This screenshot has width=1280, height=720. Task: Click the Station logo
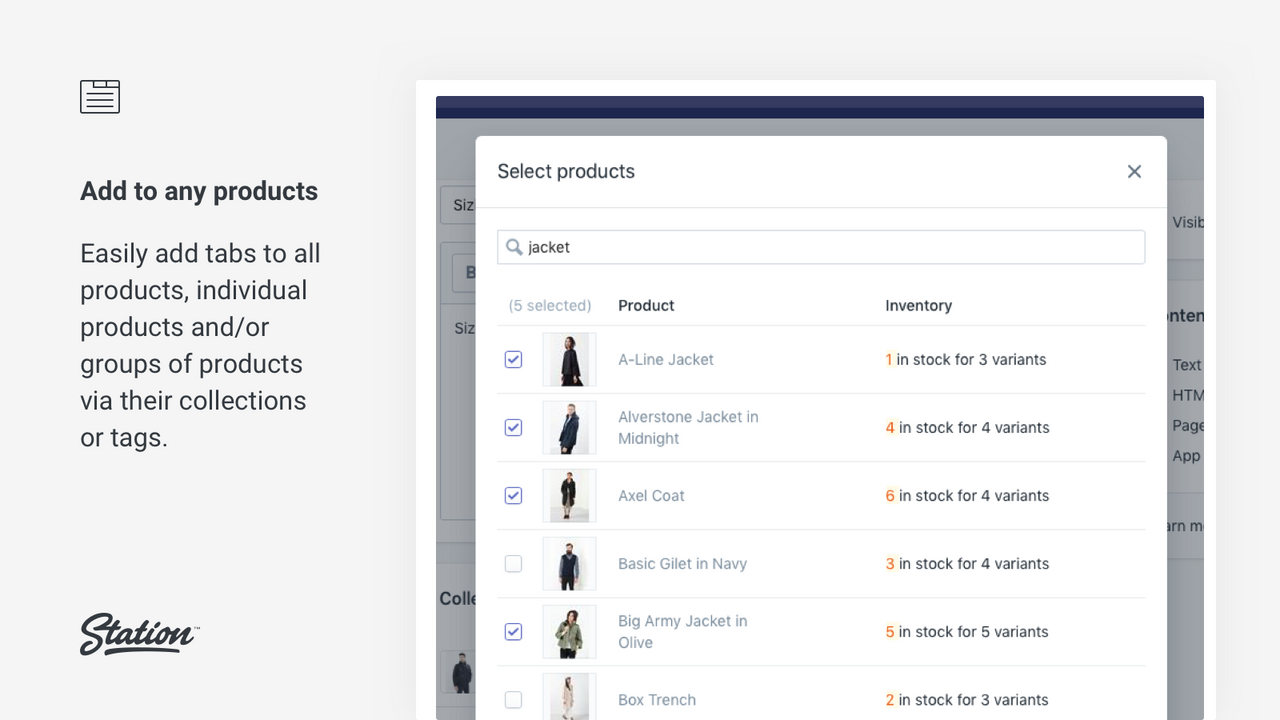click(x=138, y=634)
